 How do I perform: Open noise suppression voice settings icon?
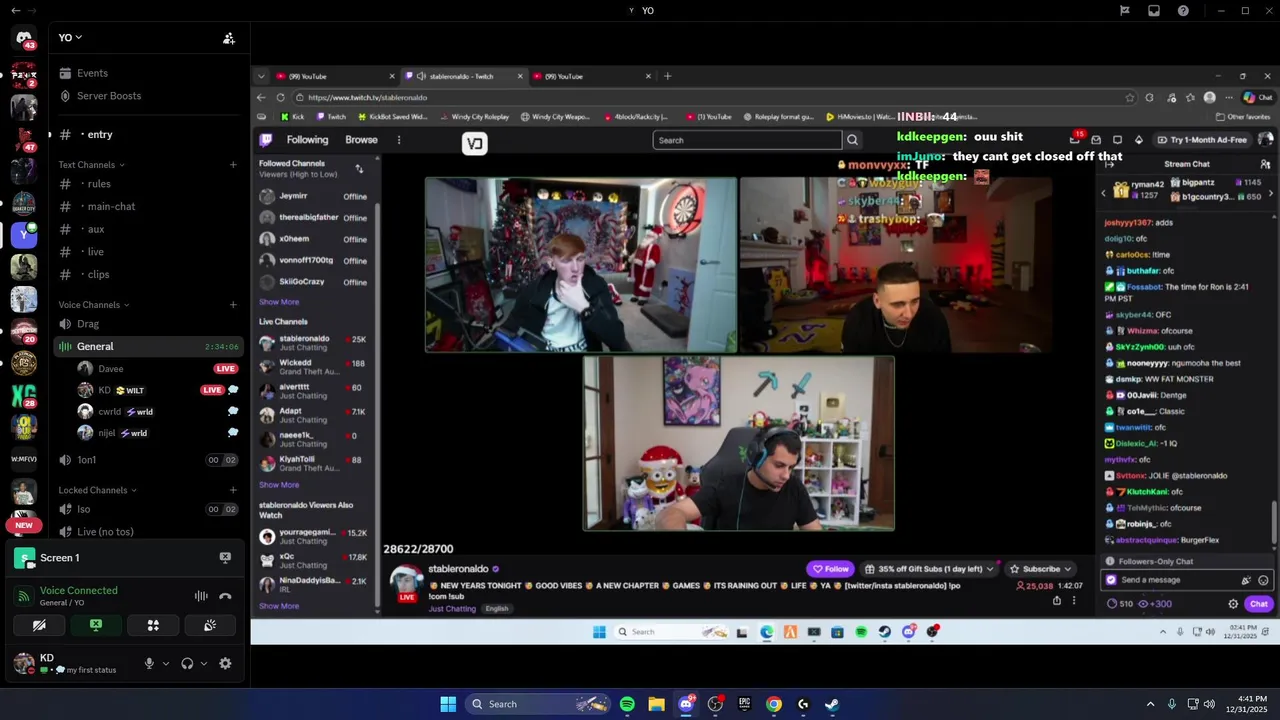[x=201, y=596]
